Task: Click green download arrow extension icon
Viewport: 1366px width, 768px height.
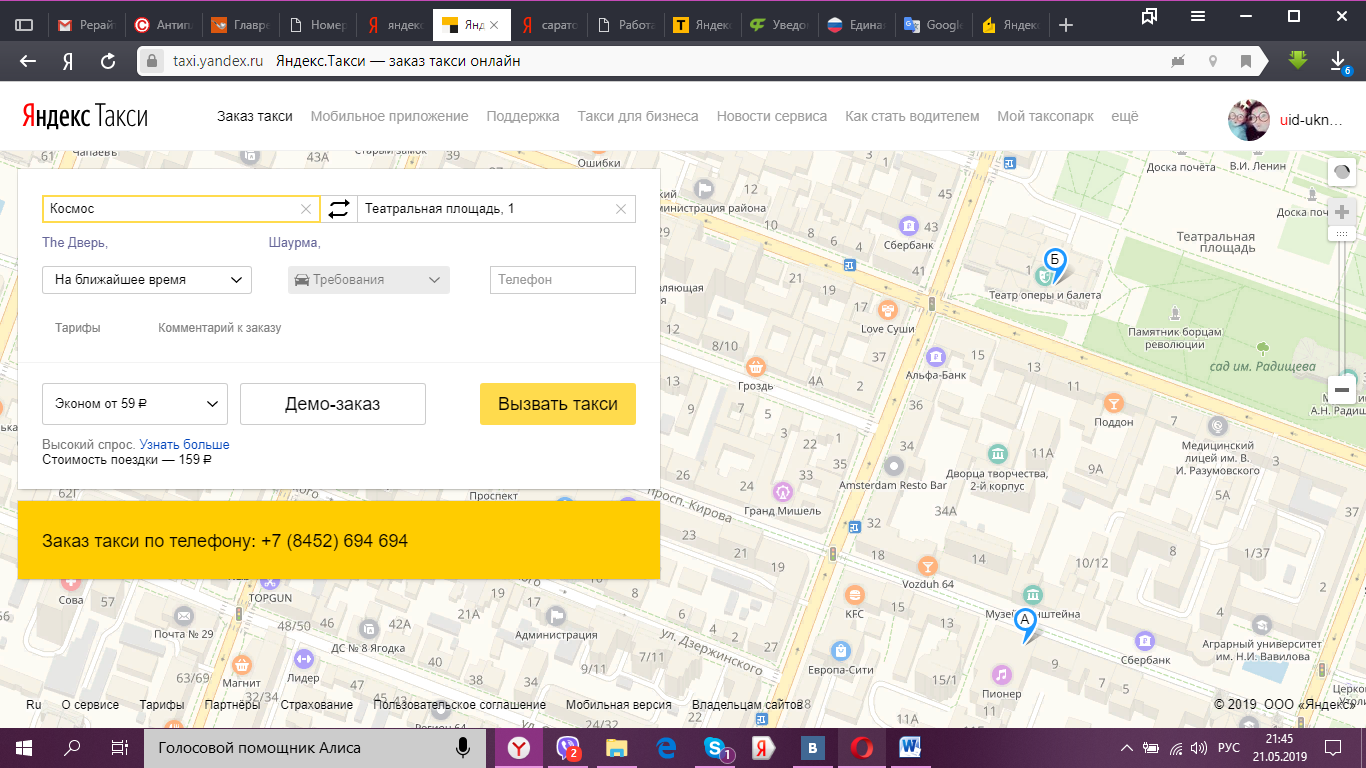Action: pyautogui.click(x=1298, y=60)
